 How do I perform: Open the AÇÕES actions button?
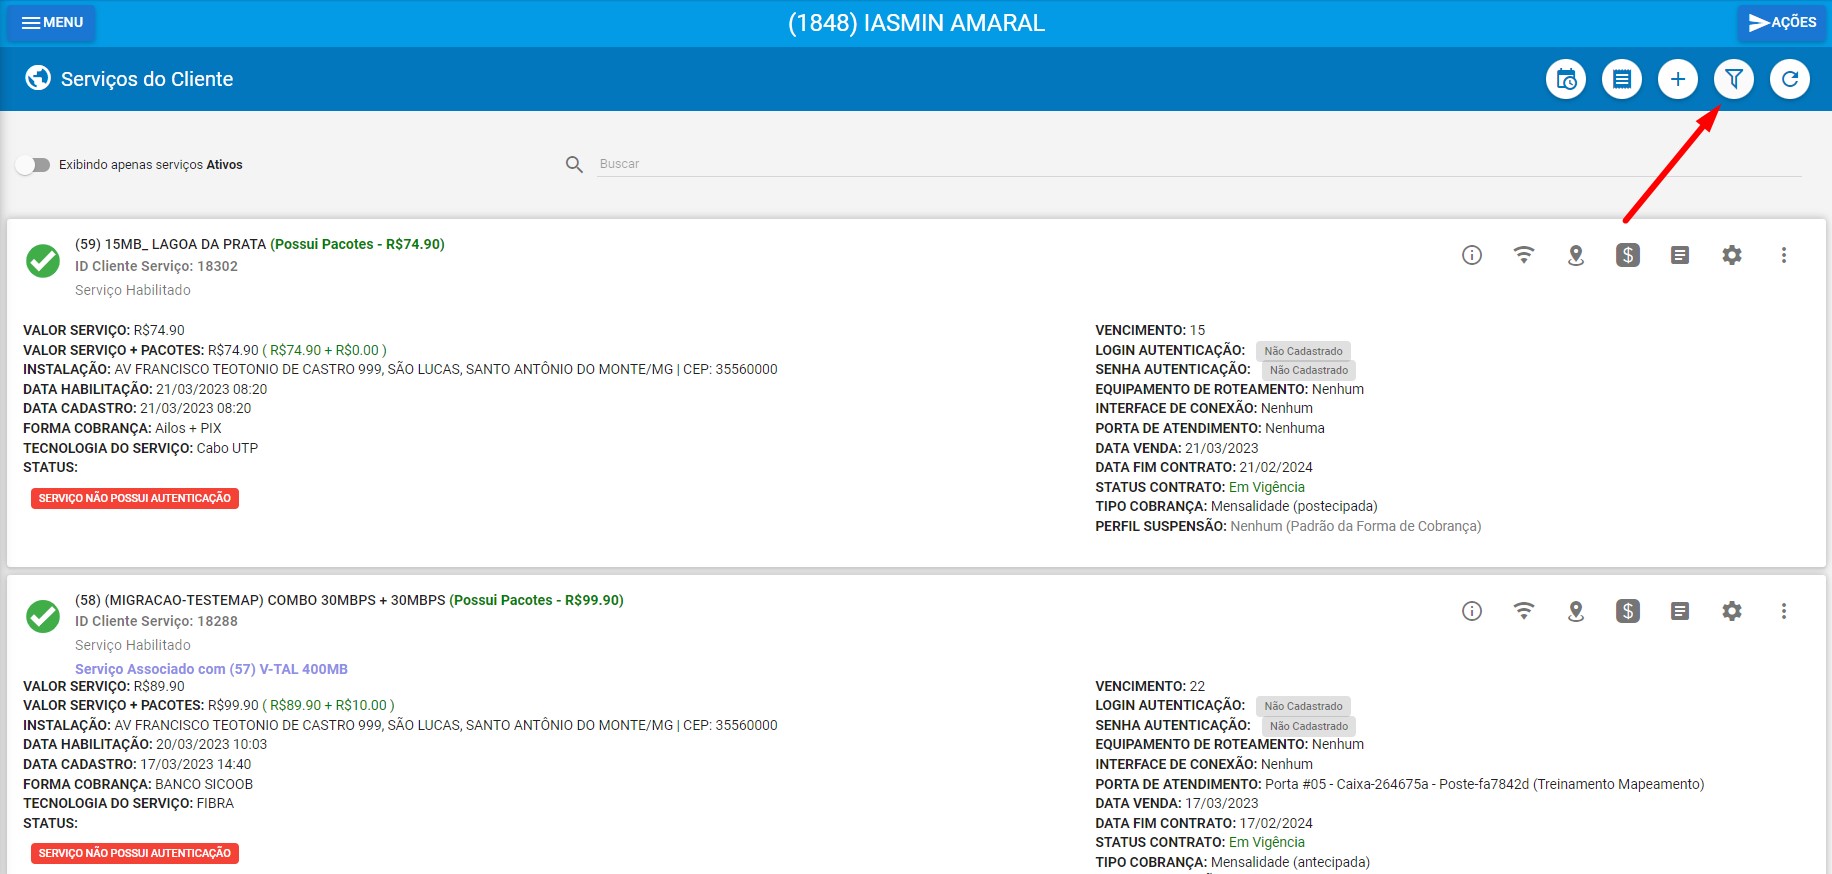pos(1782,22)
